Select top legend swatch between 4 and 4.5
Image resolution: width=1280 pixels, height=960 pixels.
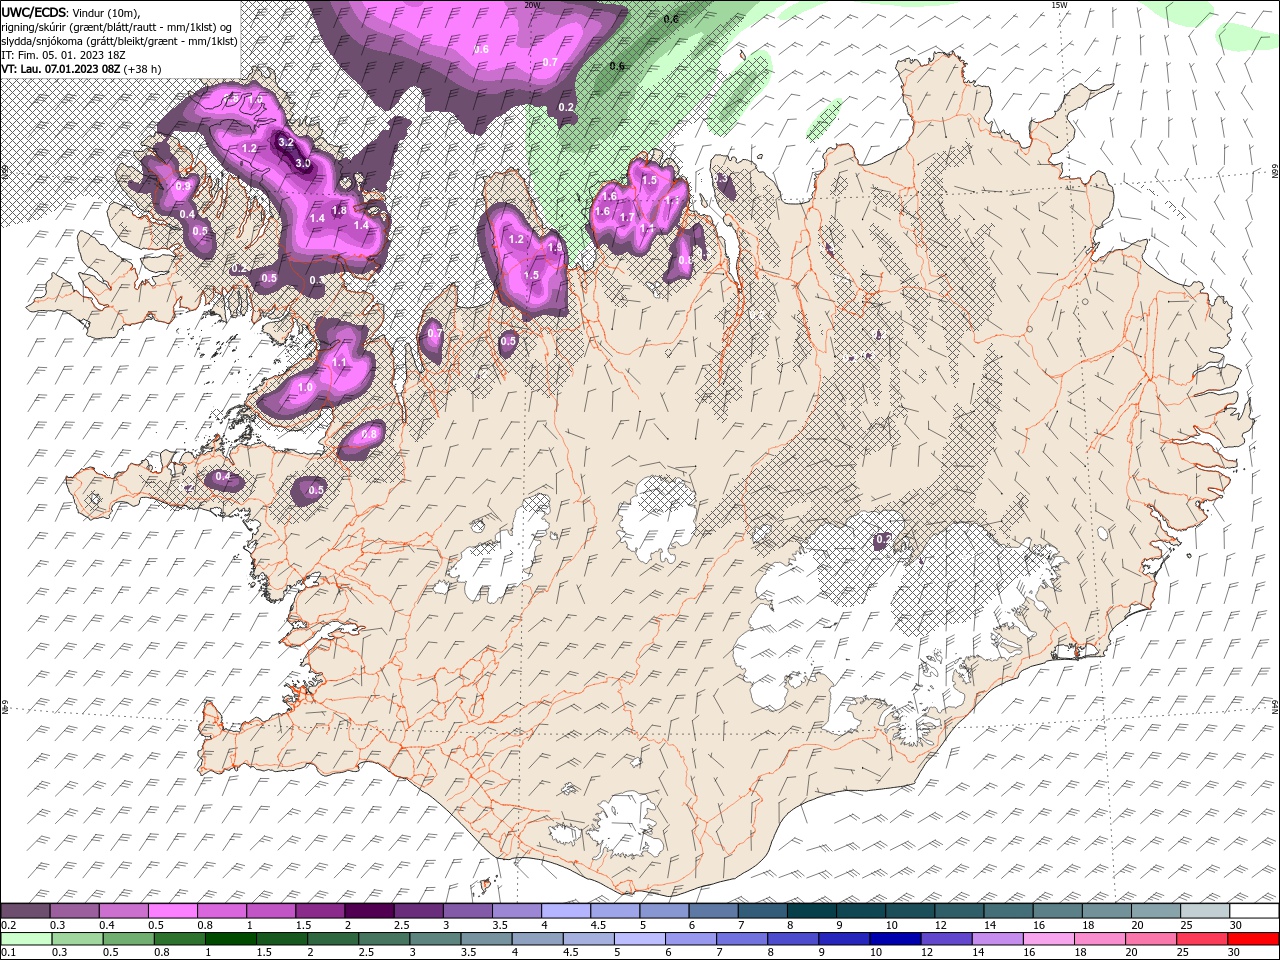[566, 910]
